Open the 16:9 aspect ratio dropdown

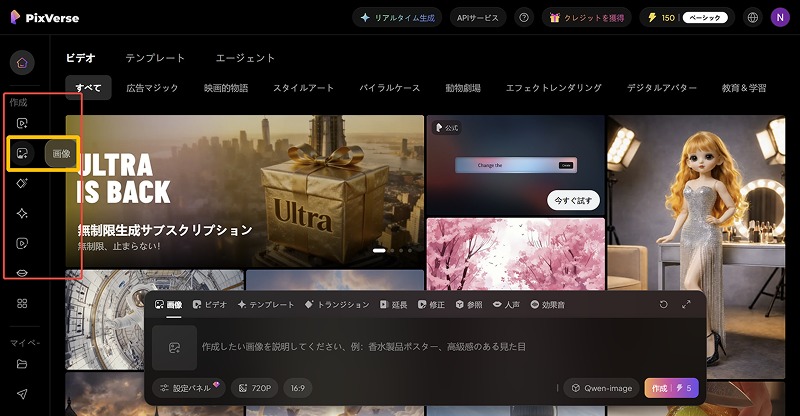coord(298,388)
